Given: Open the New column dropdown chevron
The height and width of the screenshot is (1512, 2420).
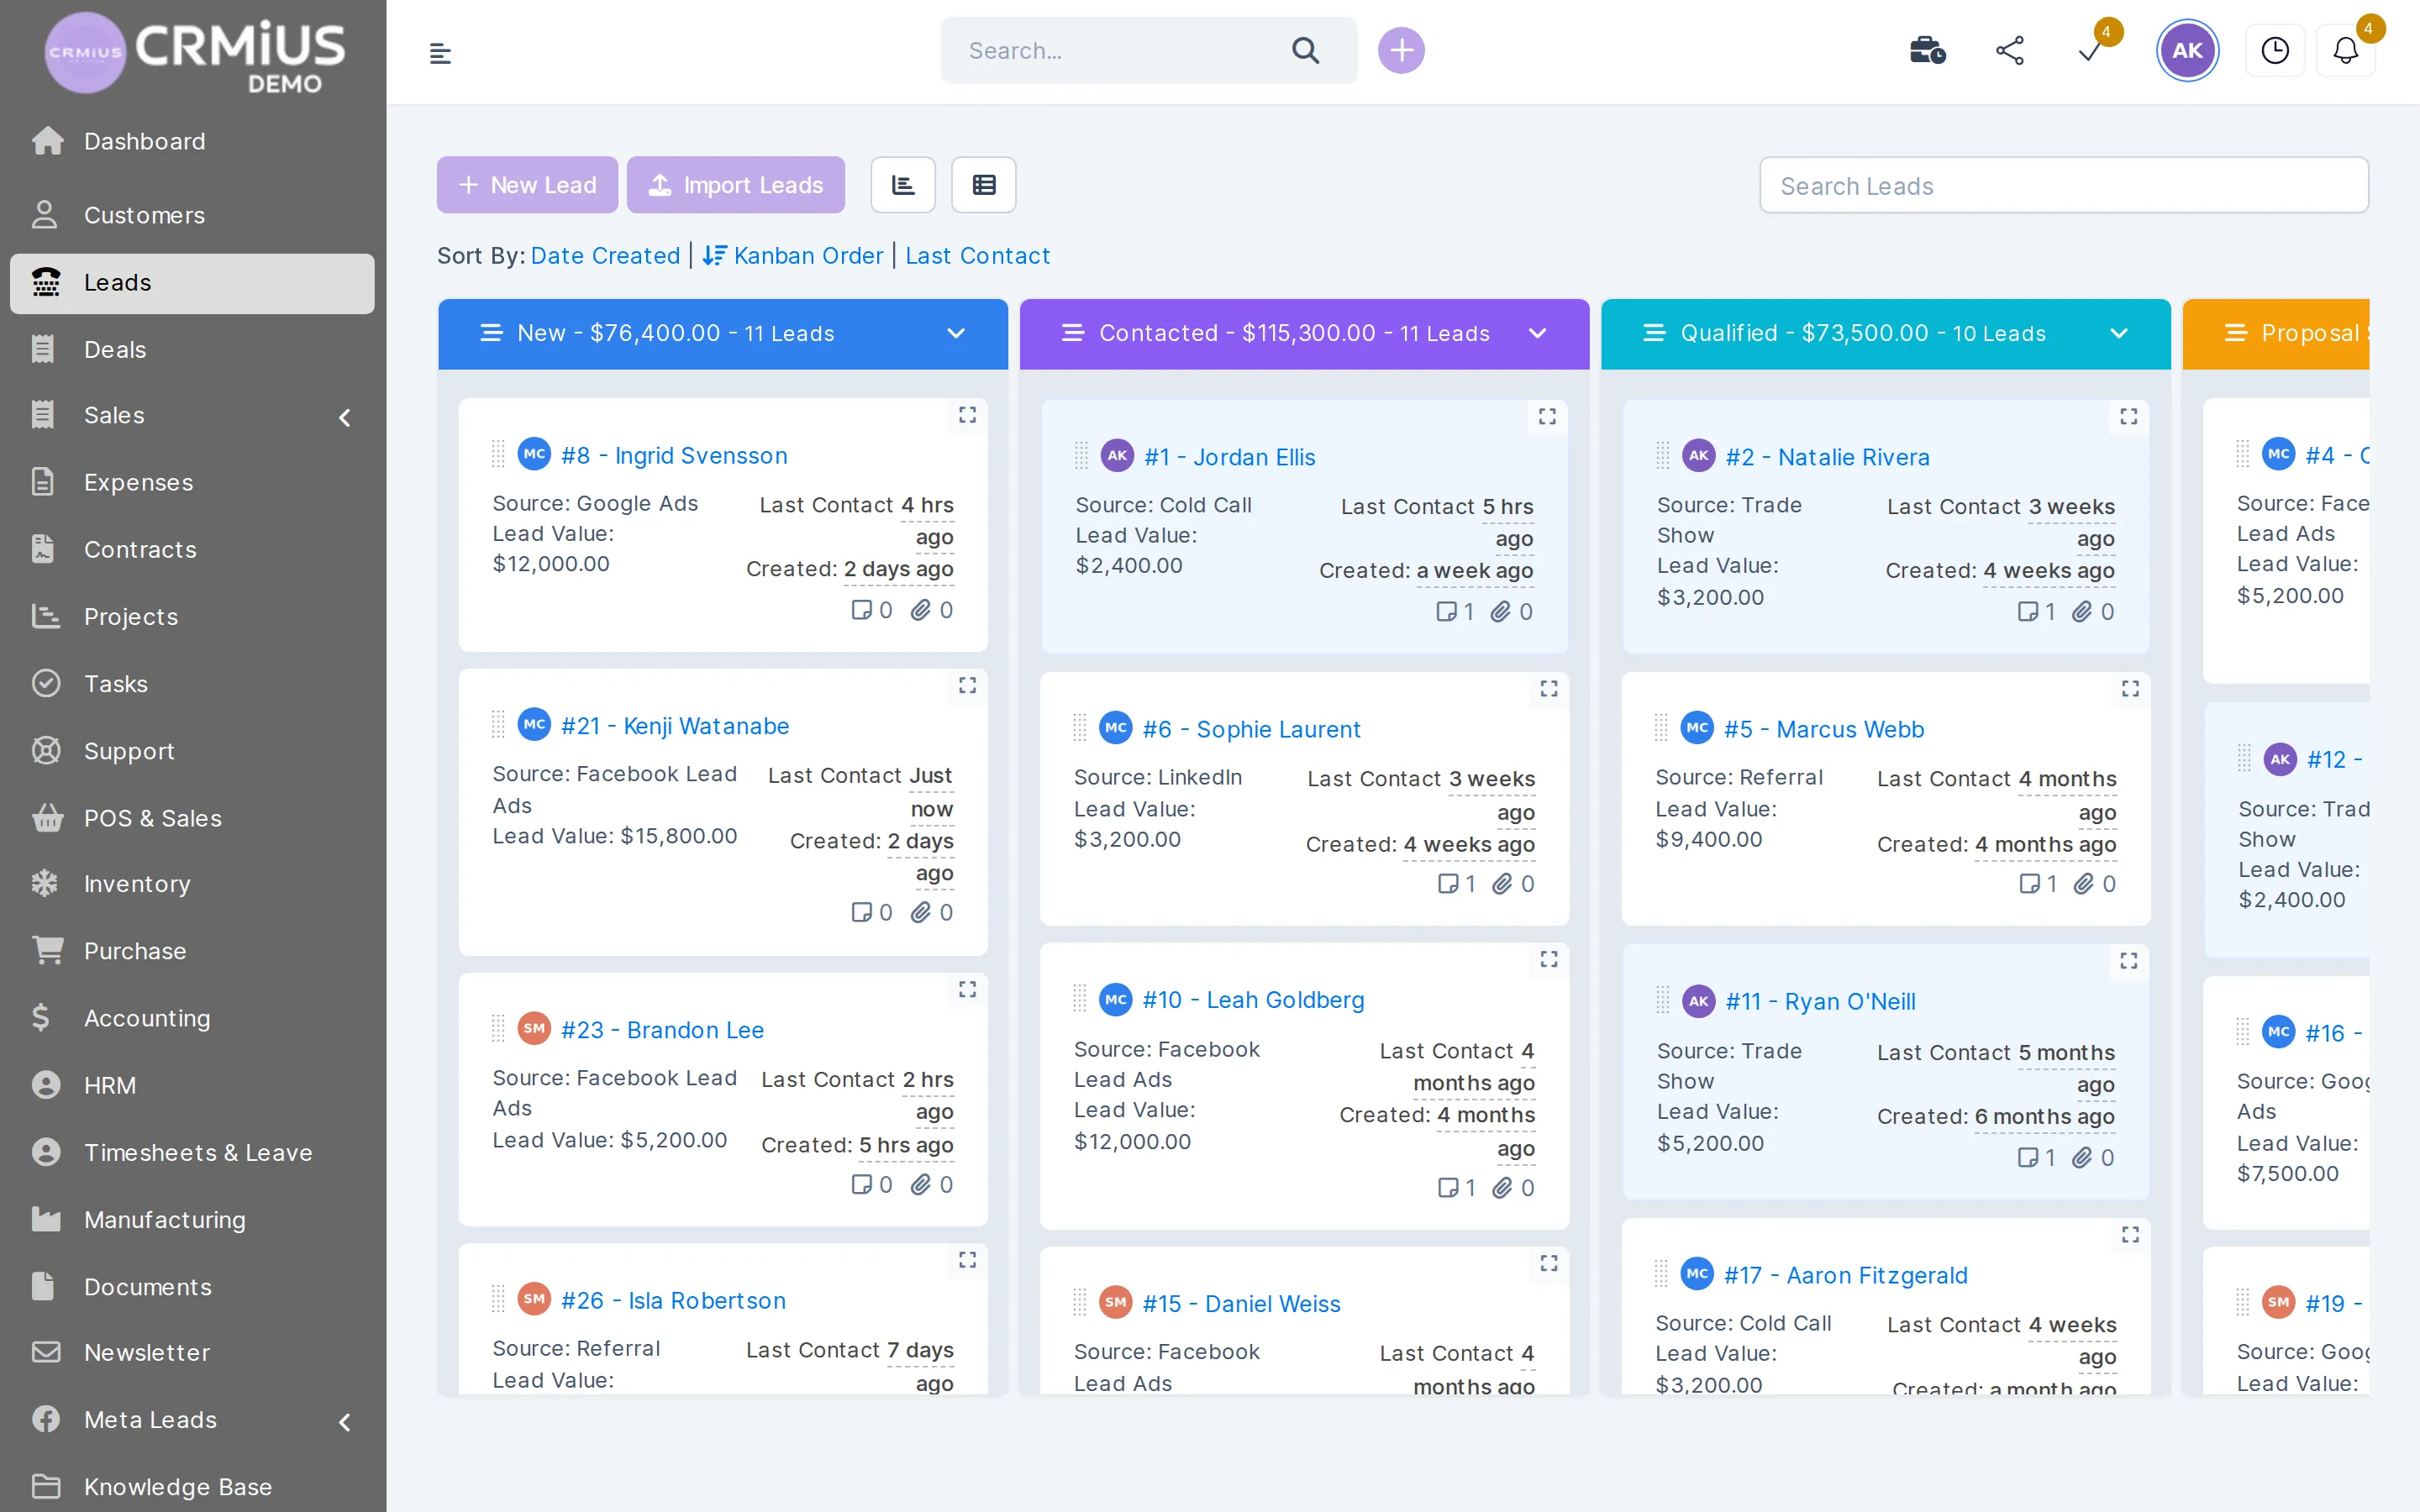Looking at the screenshot, I should tap(956, 333).
